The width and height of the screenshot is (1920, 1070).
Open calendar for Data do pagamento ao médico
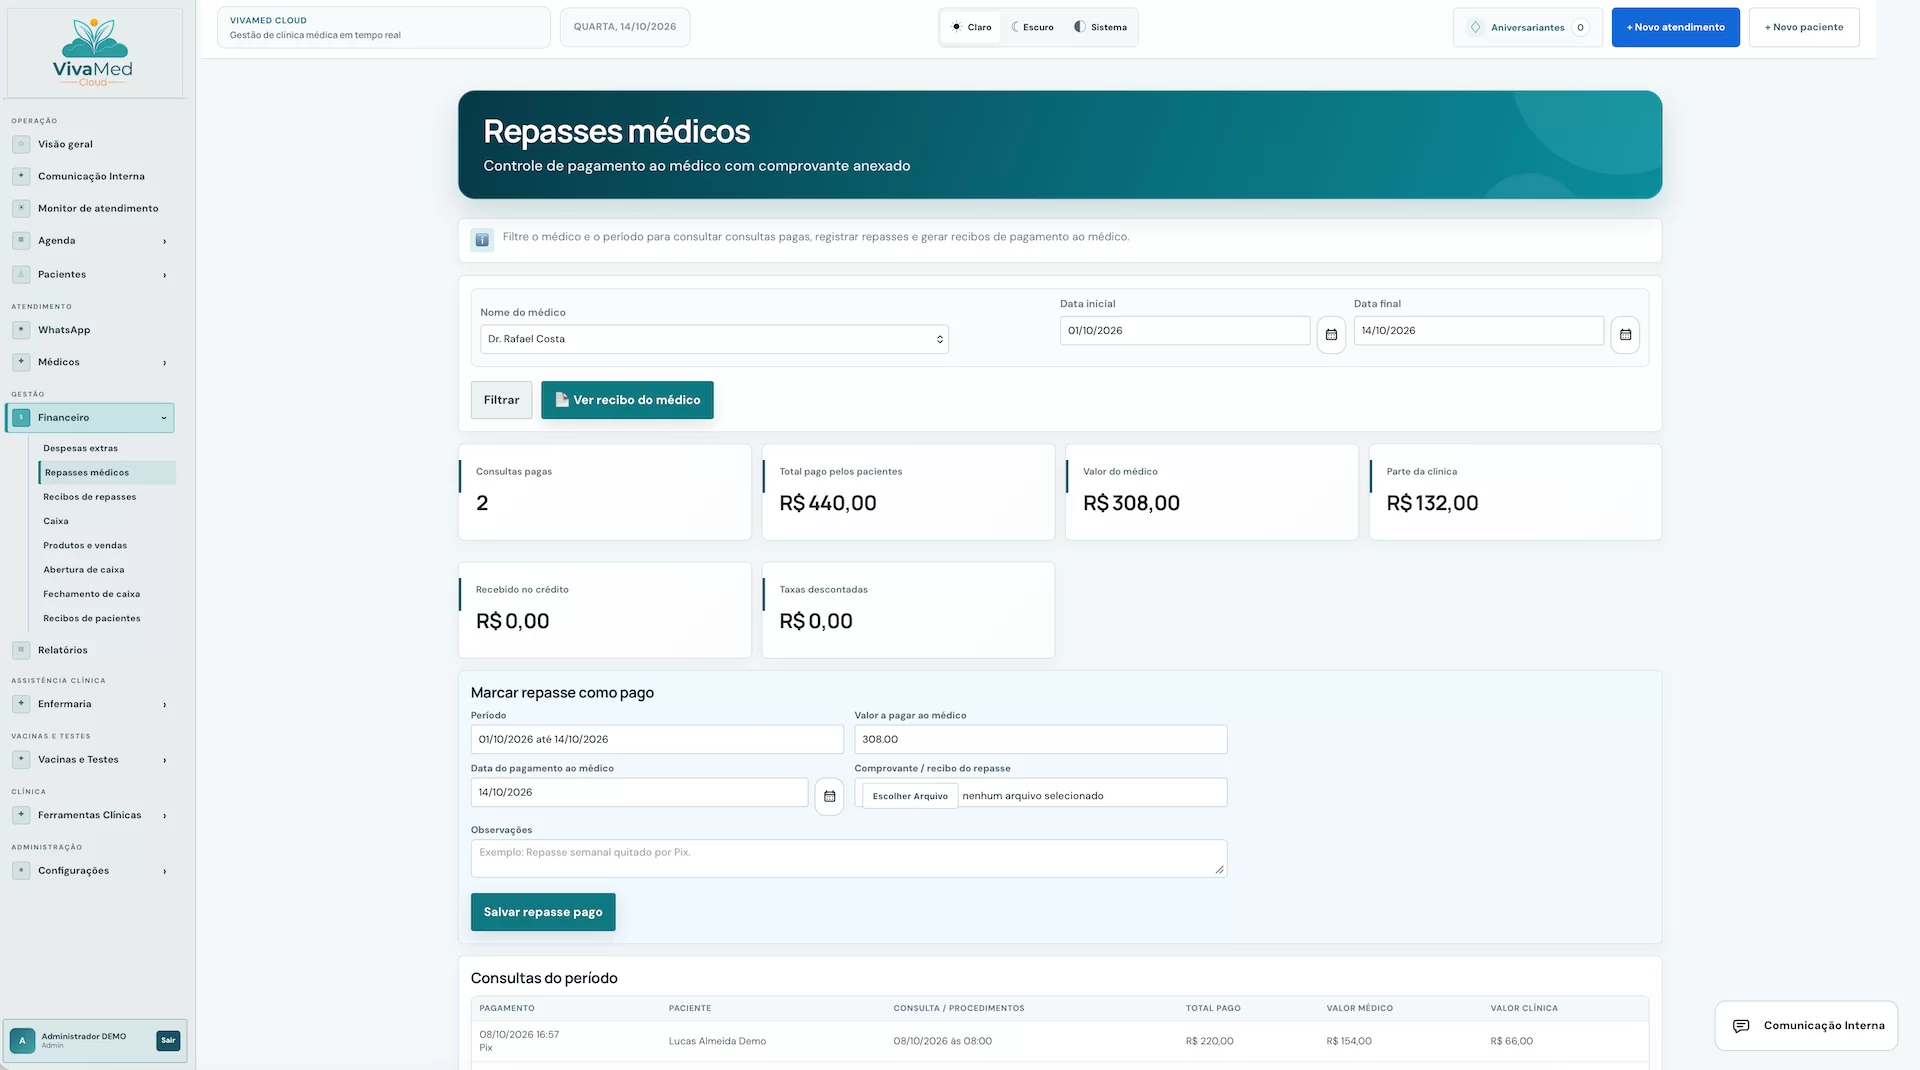pyautogui.click(x=829, y=797)
